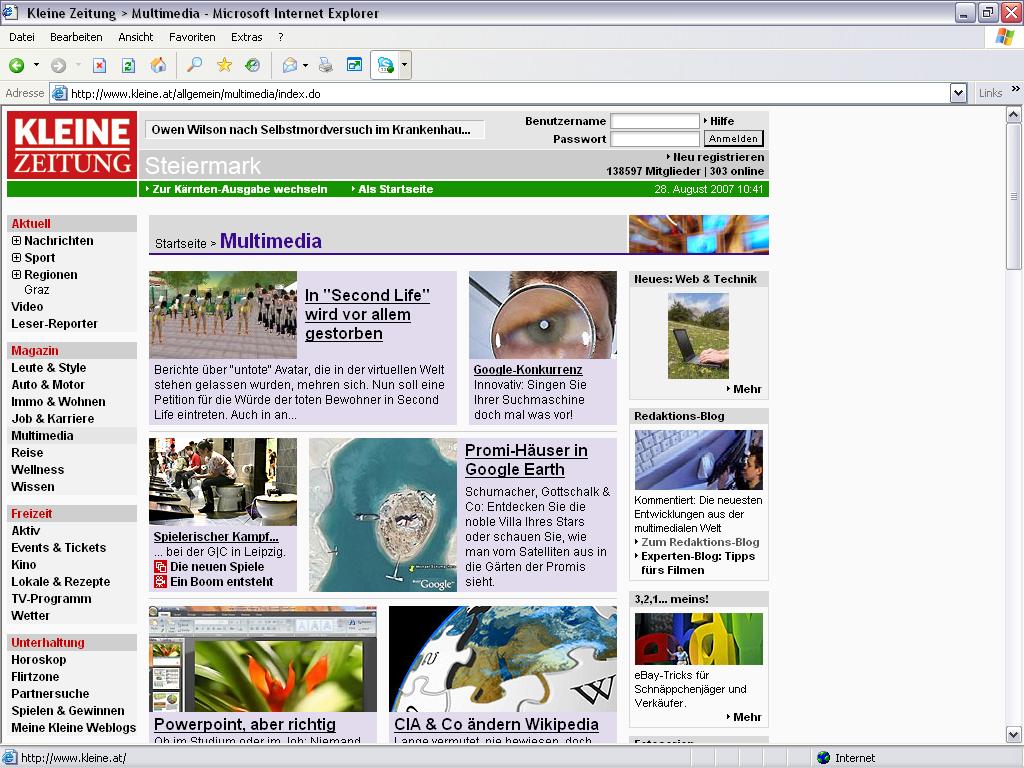This screenshot has width=1024, height=768.
Task: Open the address bar dropdown
Action: click(x=958, y=93)
